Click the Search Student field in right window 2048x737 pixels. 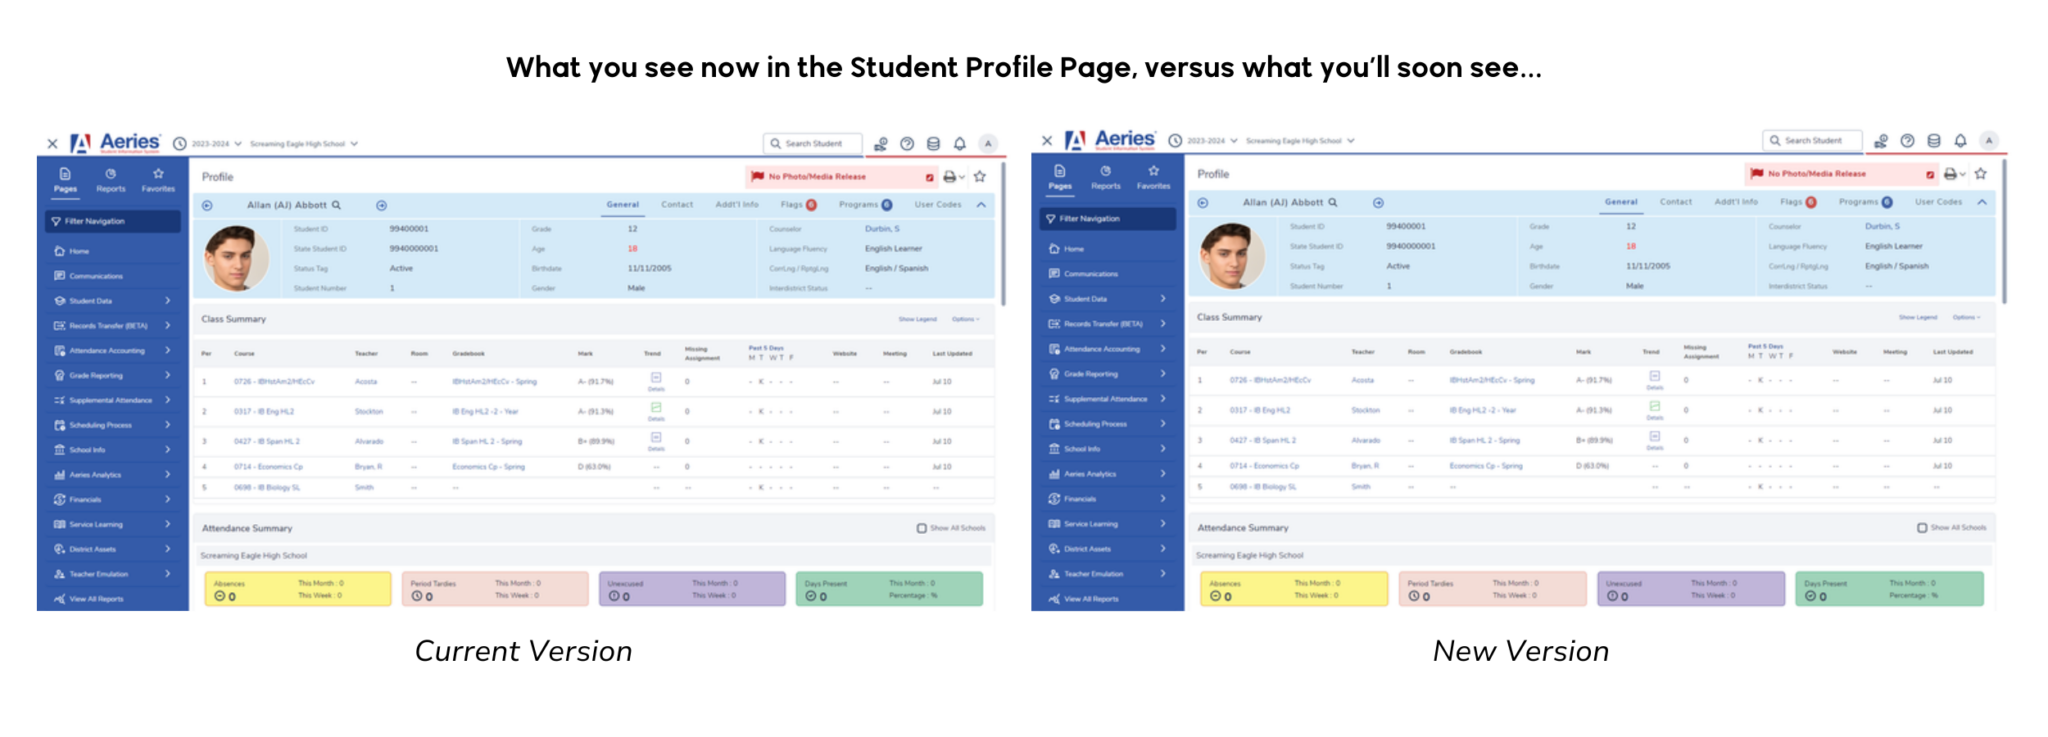[x=1812, y=141]
